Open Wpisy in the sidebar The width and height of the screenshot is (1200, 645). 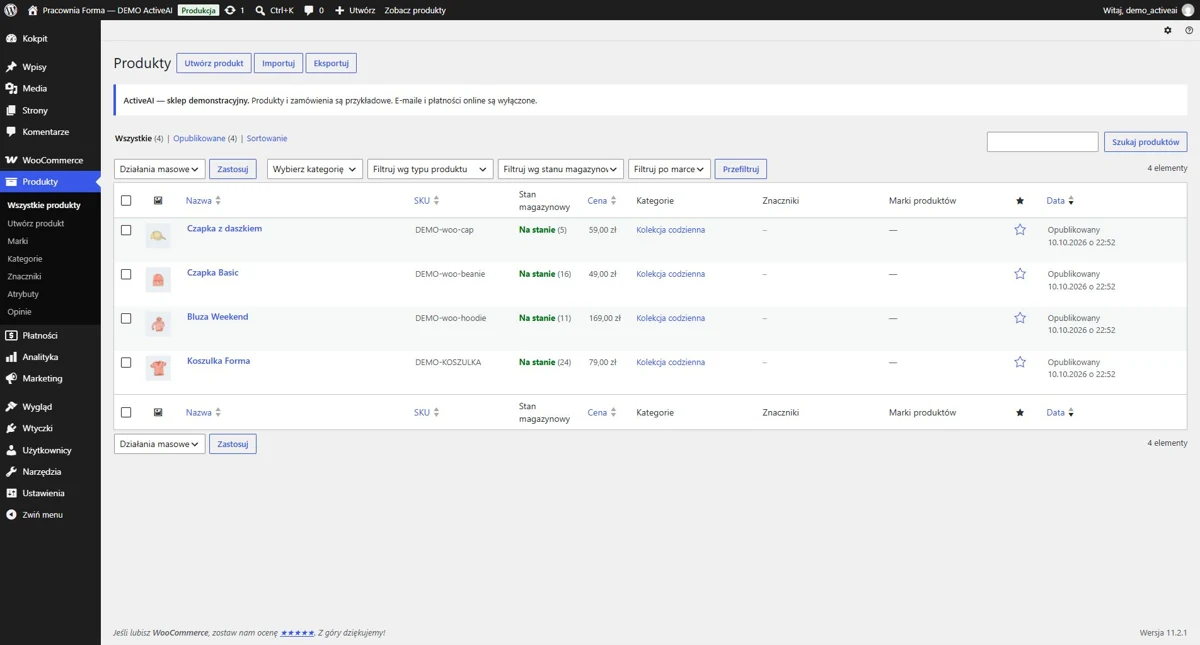50,67
